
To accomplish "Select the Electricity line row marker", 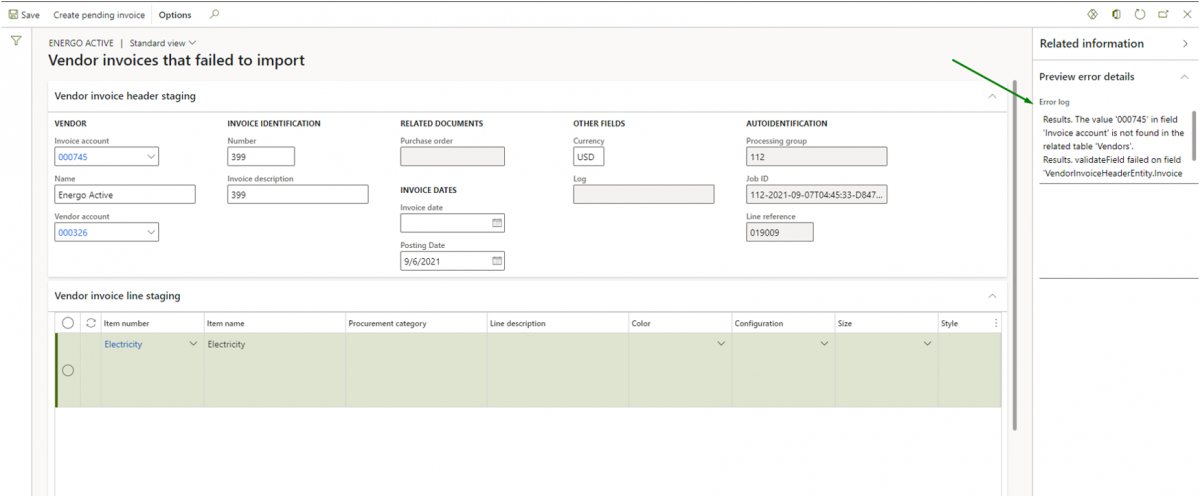I will point(68,370).
